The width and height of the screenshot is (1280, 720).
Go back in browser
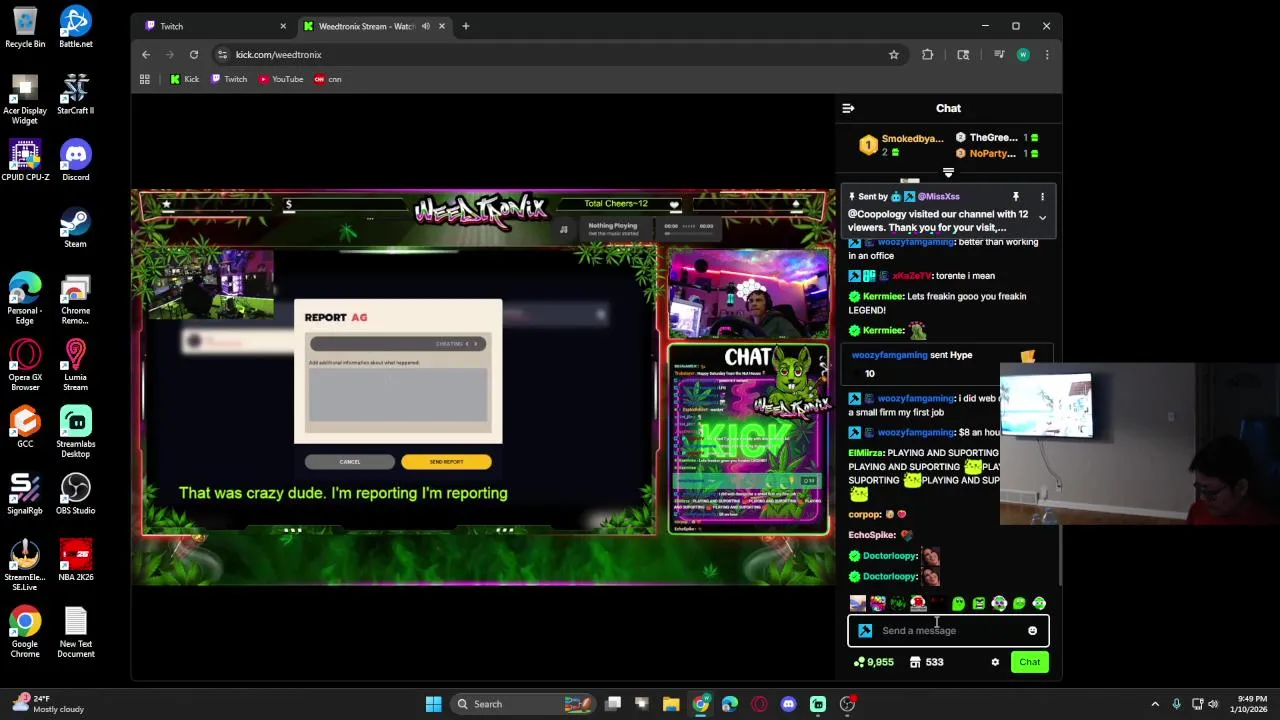[x=146, y=55]
